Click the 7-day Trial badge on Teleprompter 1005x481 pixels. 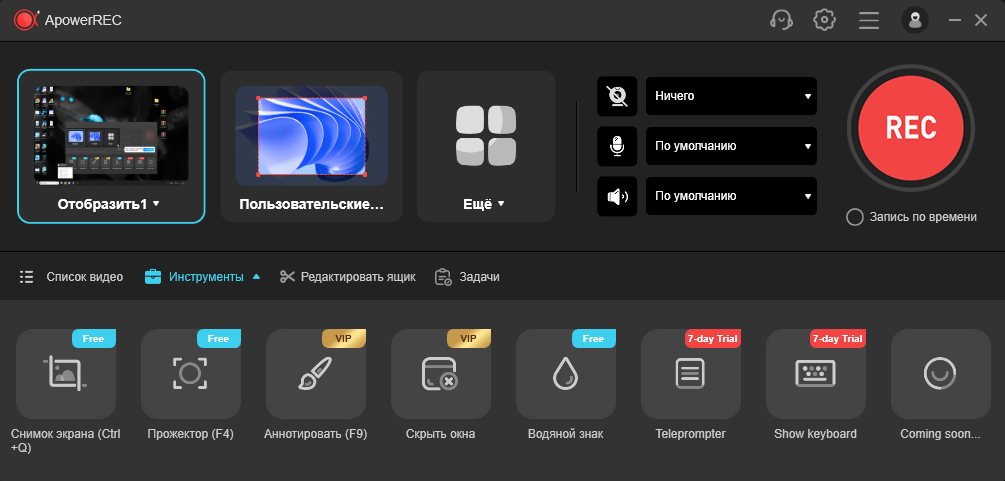pyautogui.click(x=713, y=339)
